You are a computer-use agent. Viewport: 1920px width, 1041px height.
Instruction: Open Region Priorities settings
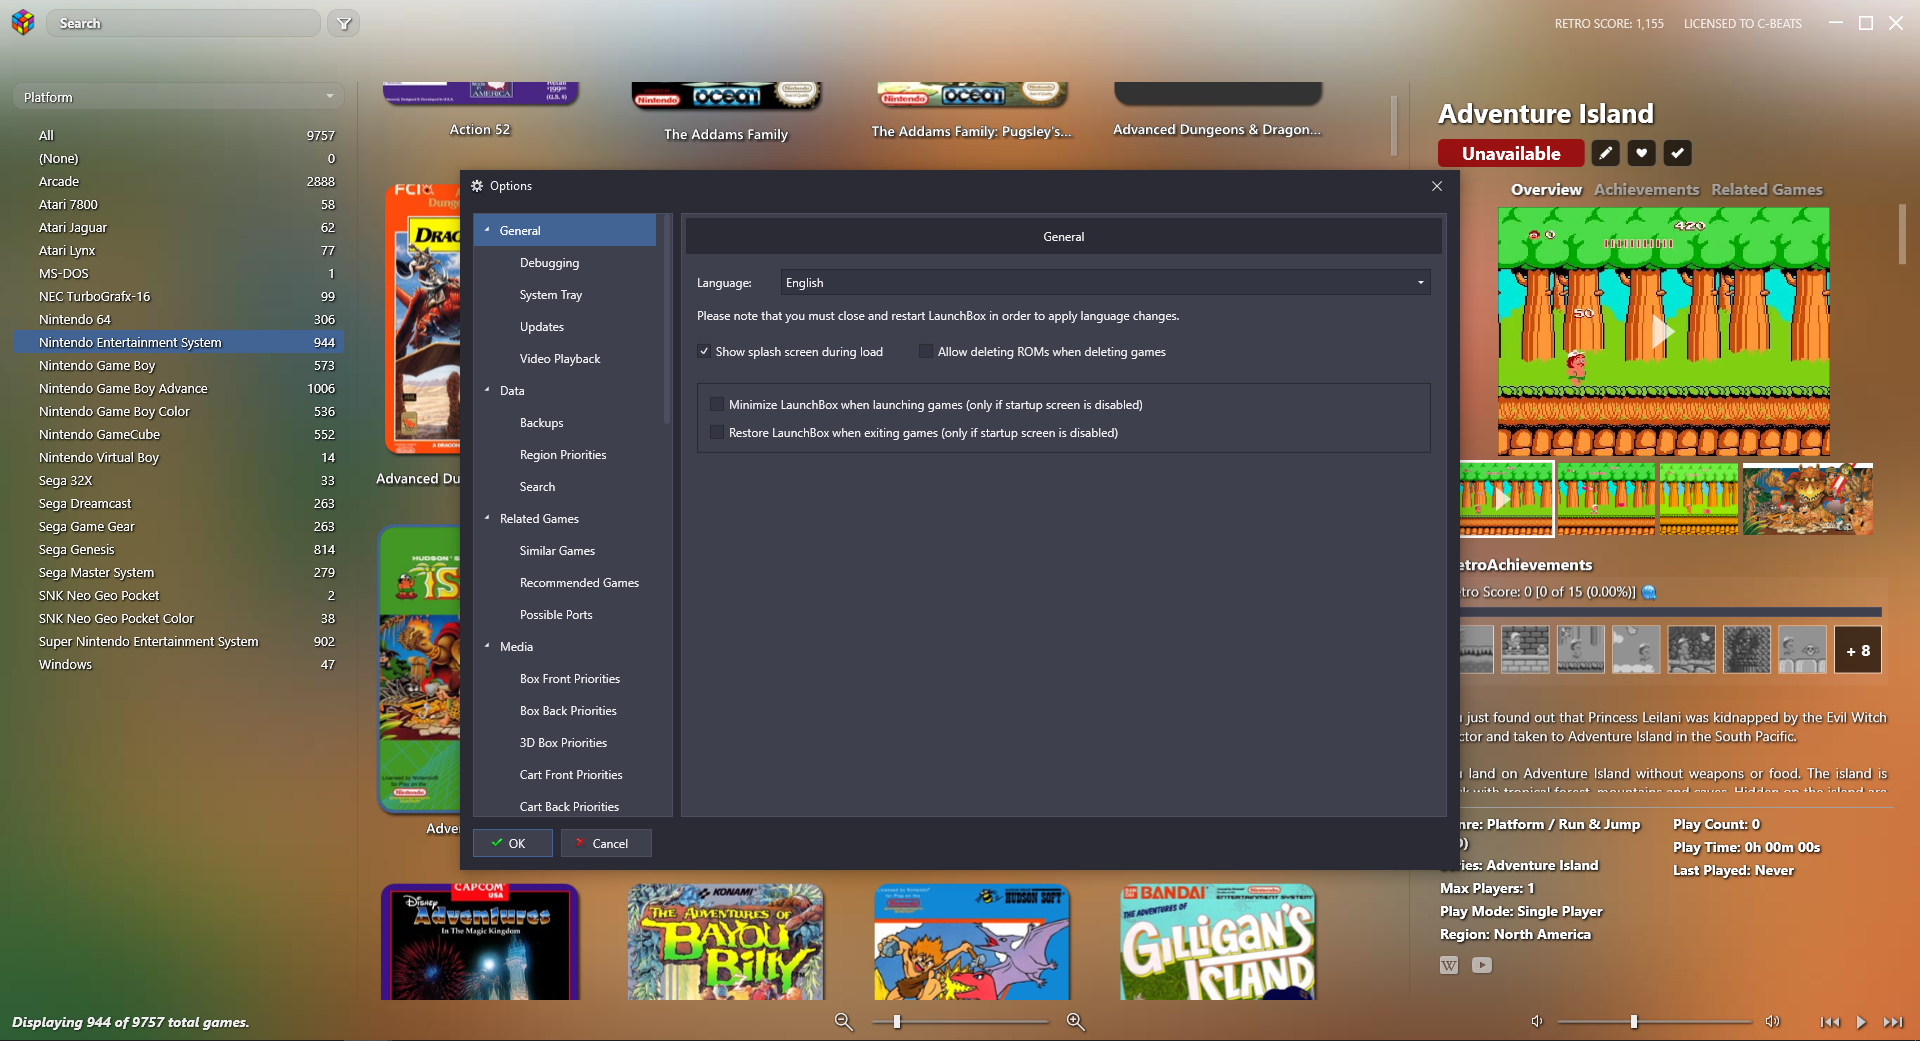pos(563,455)
